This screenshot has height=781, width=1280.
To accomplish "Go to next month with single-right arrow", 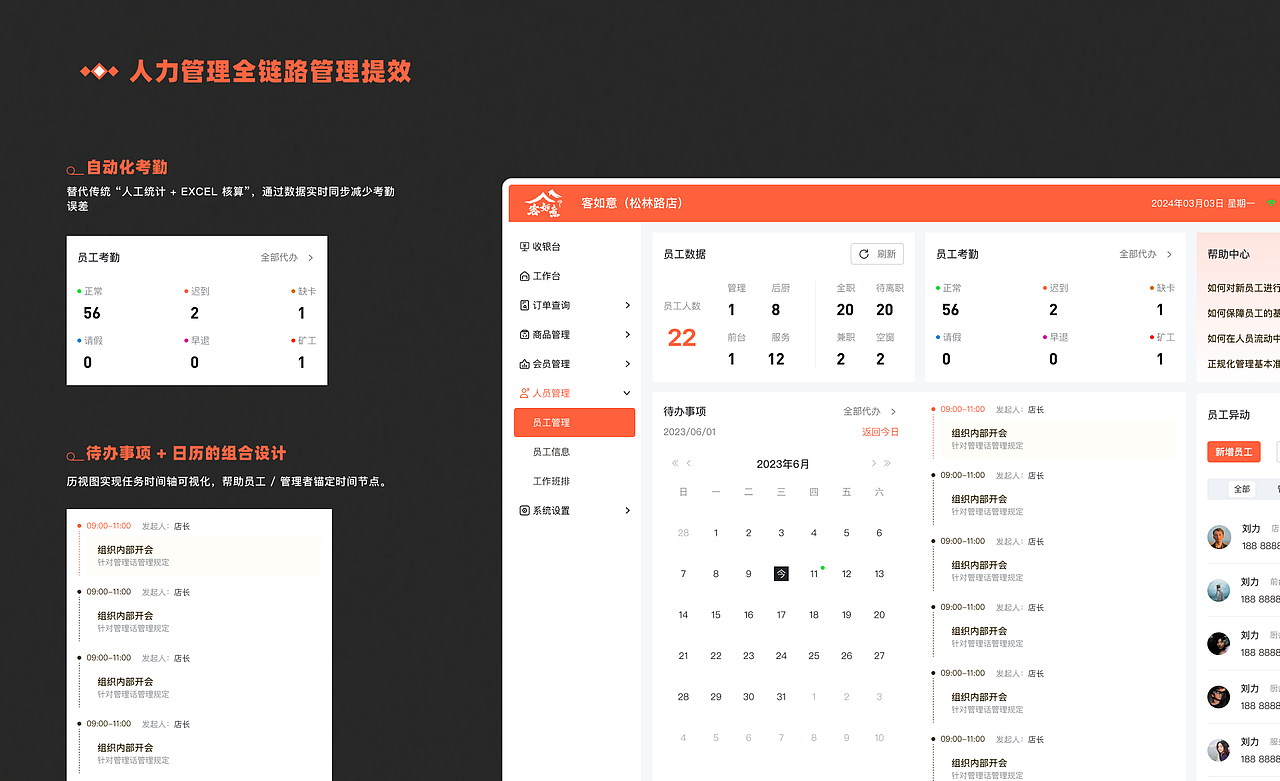I will click(873, 463).
